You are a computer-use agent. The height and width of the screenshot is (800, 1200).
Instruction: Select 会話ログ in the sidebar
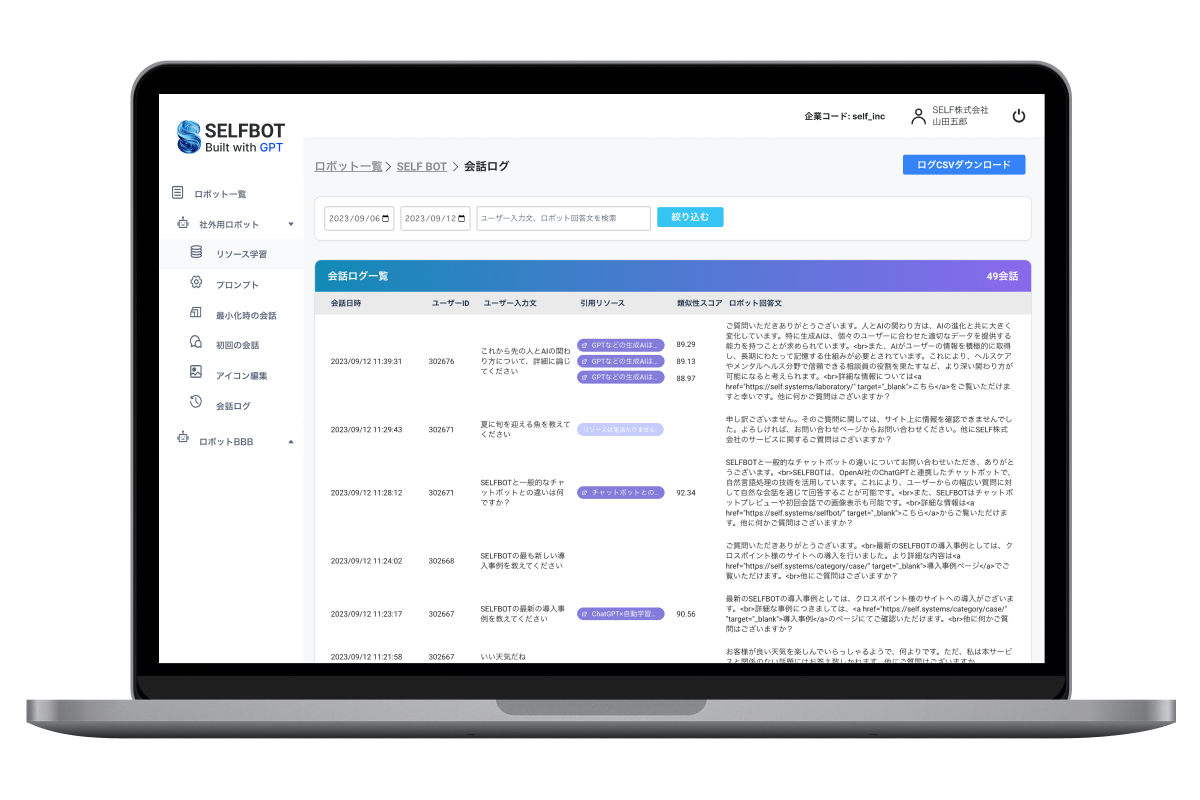click(233, 406)
